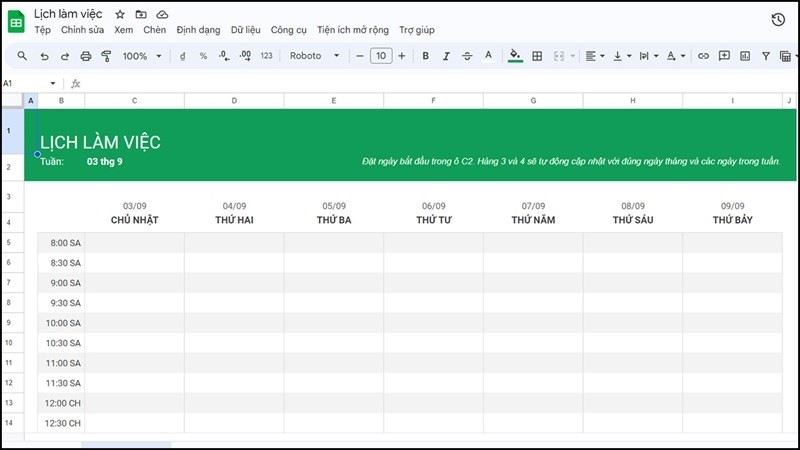
Task: Open the 100% zoom dropdown
Action: (141, 56)
